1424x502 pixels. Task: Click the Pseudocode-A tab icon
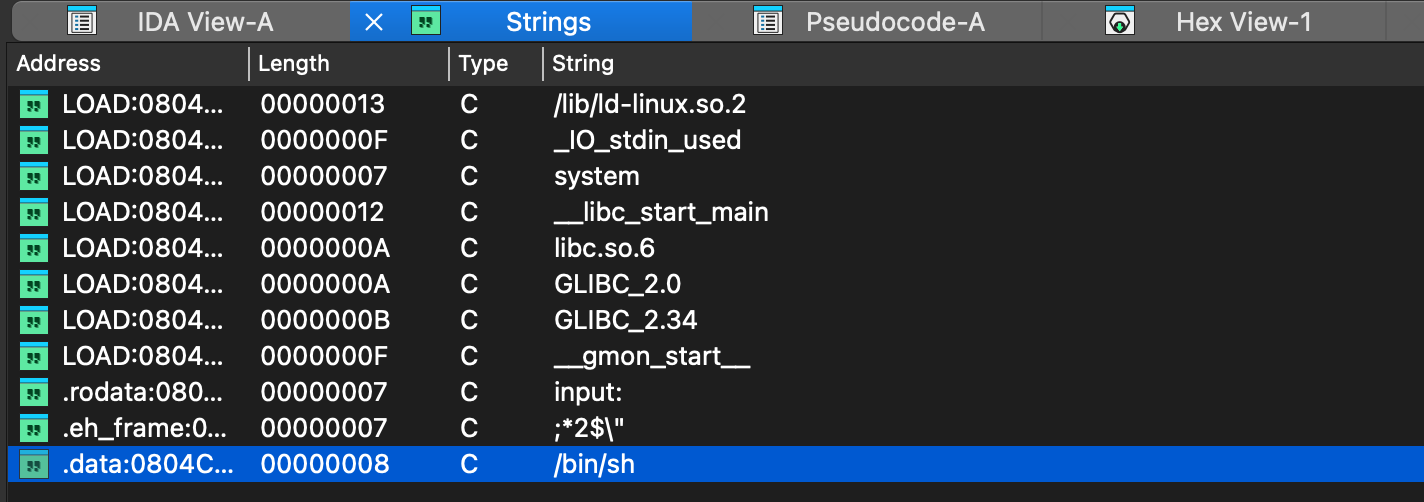coord(768,22)
